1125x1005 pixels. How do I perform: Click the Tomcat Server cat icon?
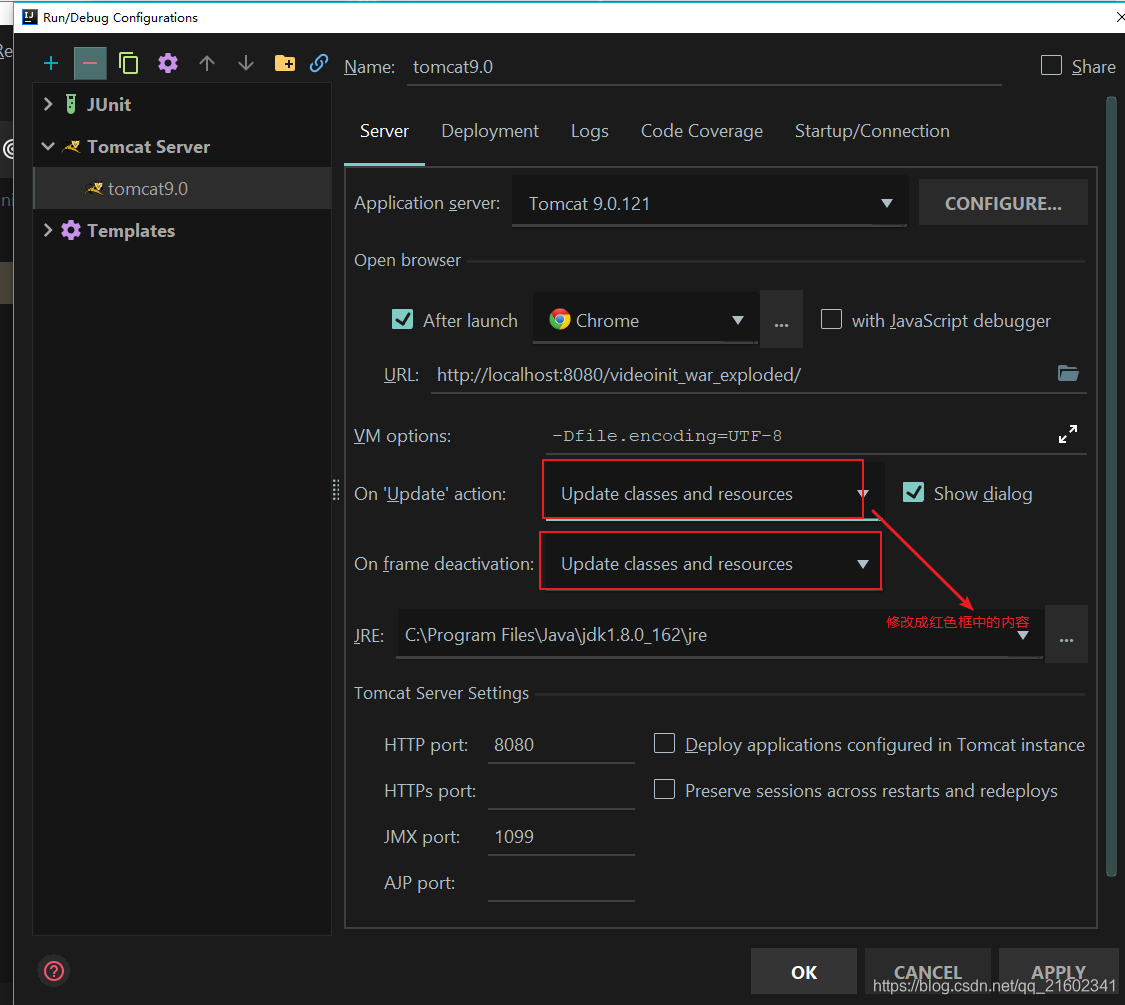click(71, 147)
